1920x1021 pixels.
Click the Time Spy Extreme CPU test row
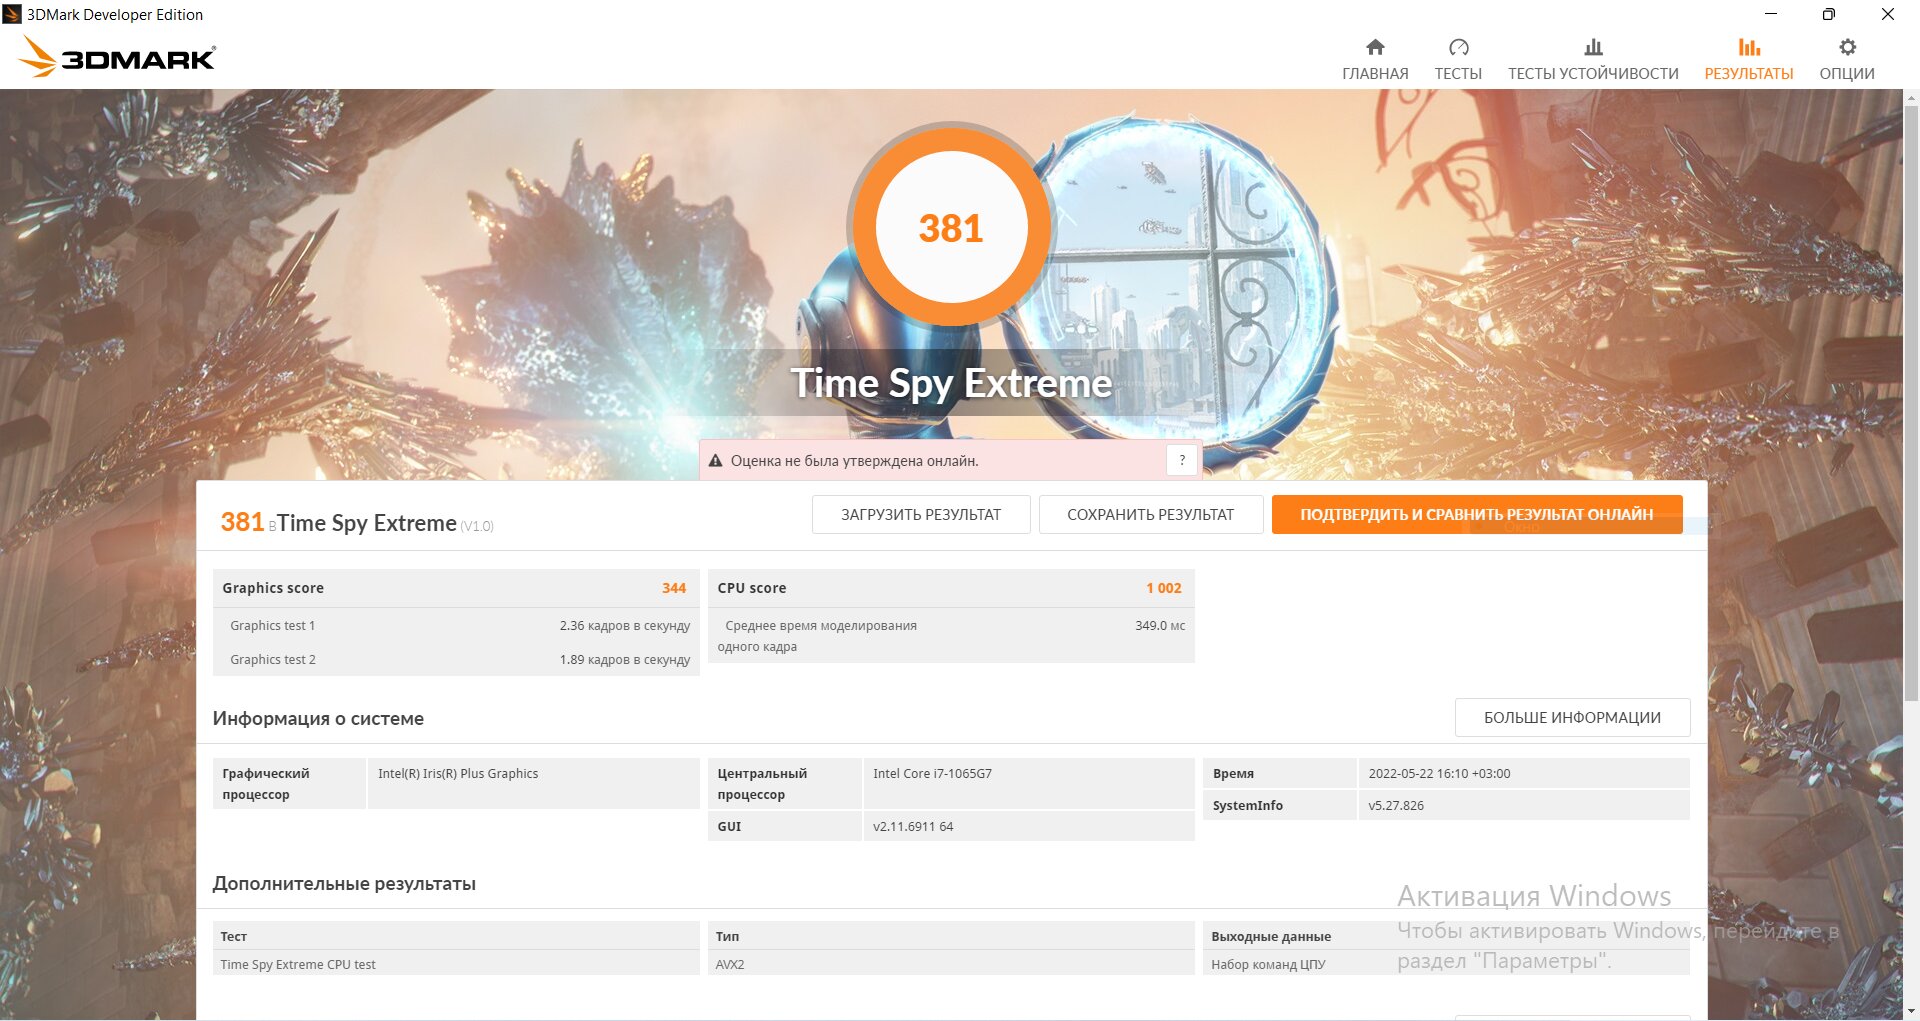click(x=456, y=964)
